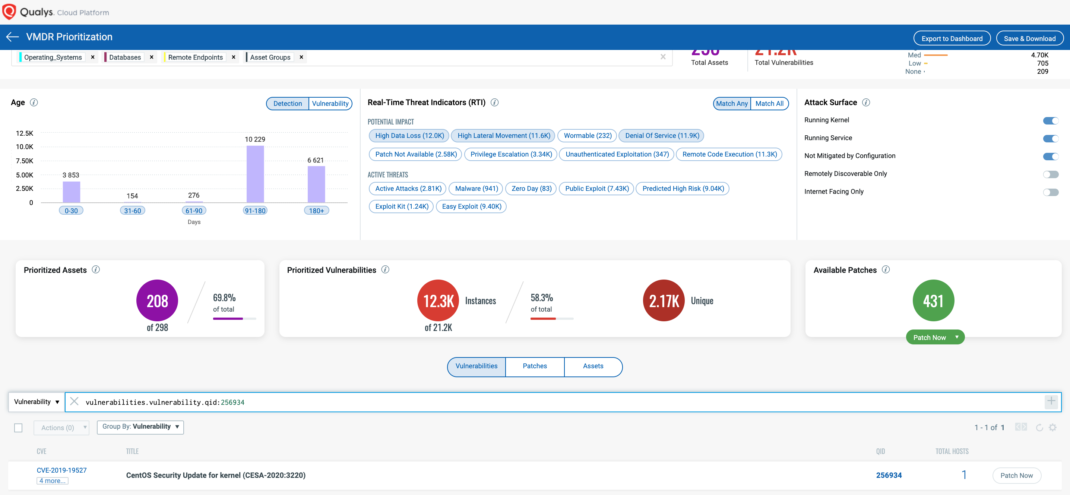Open Real-Time Threat Indicators info icon
Viewport: 1070px width, 495px height.
(x=495, y=102)
